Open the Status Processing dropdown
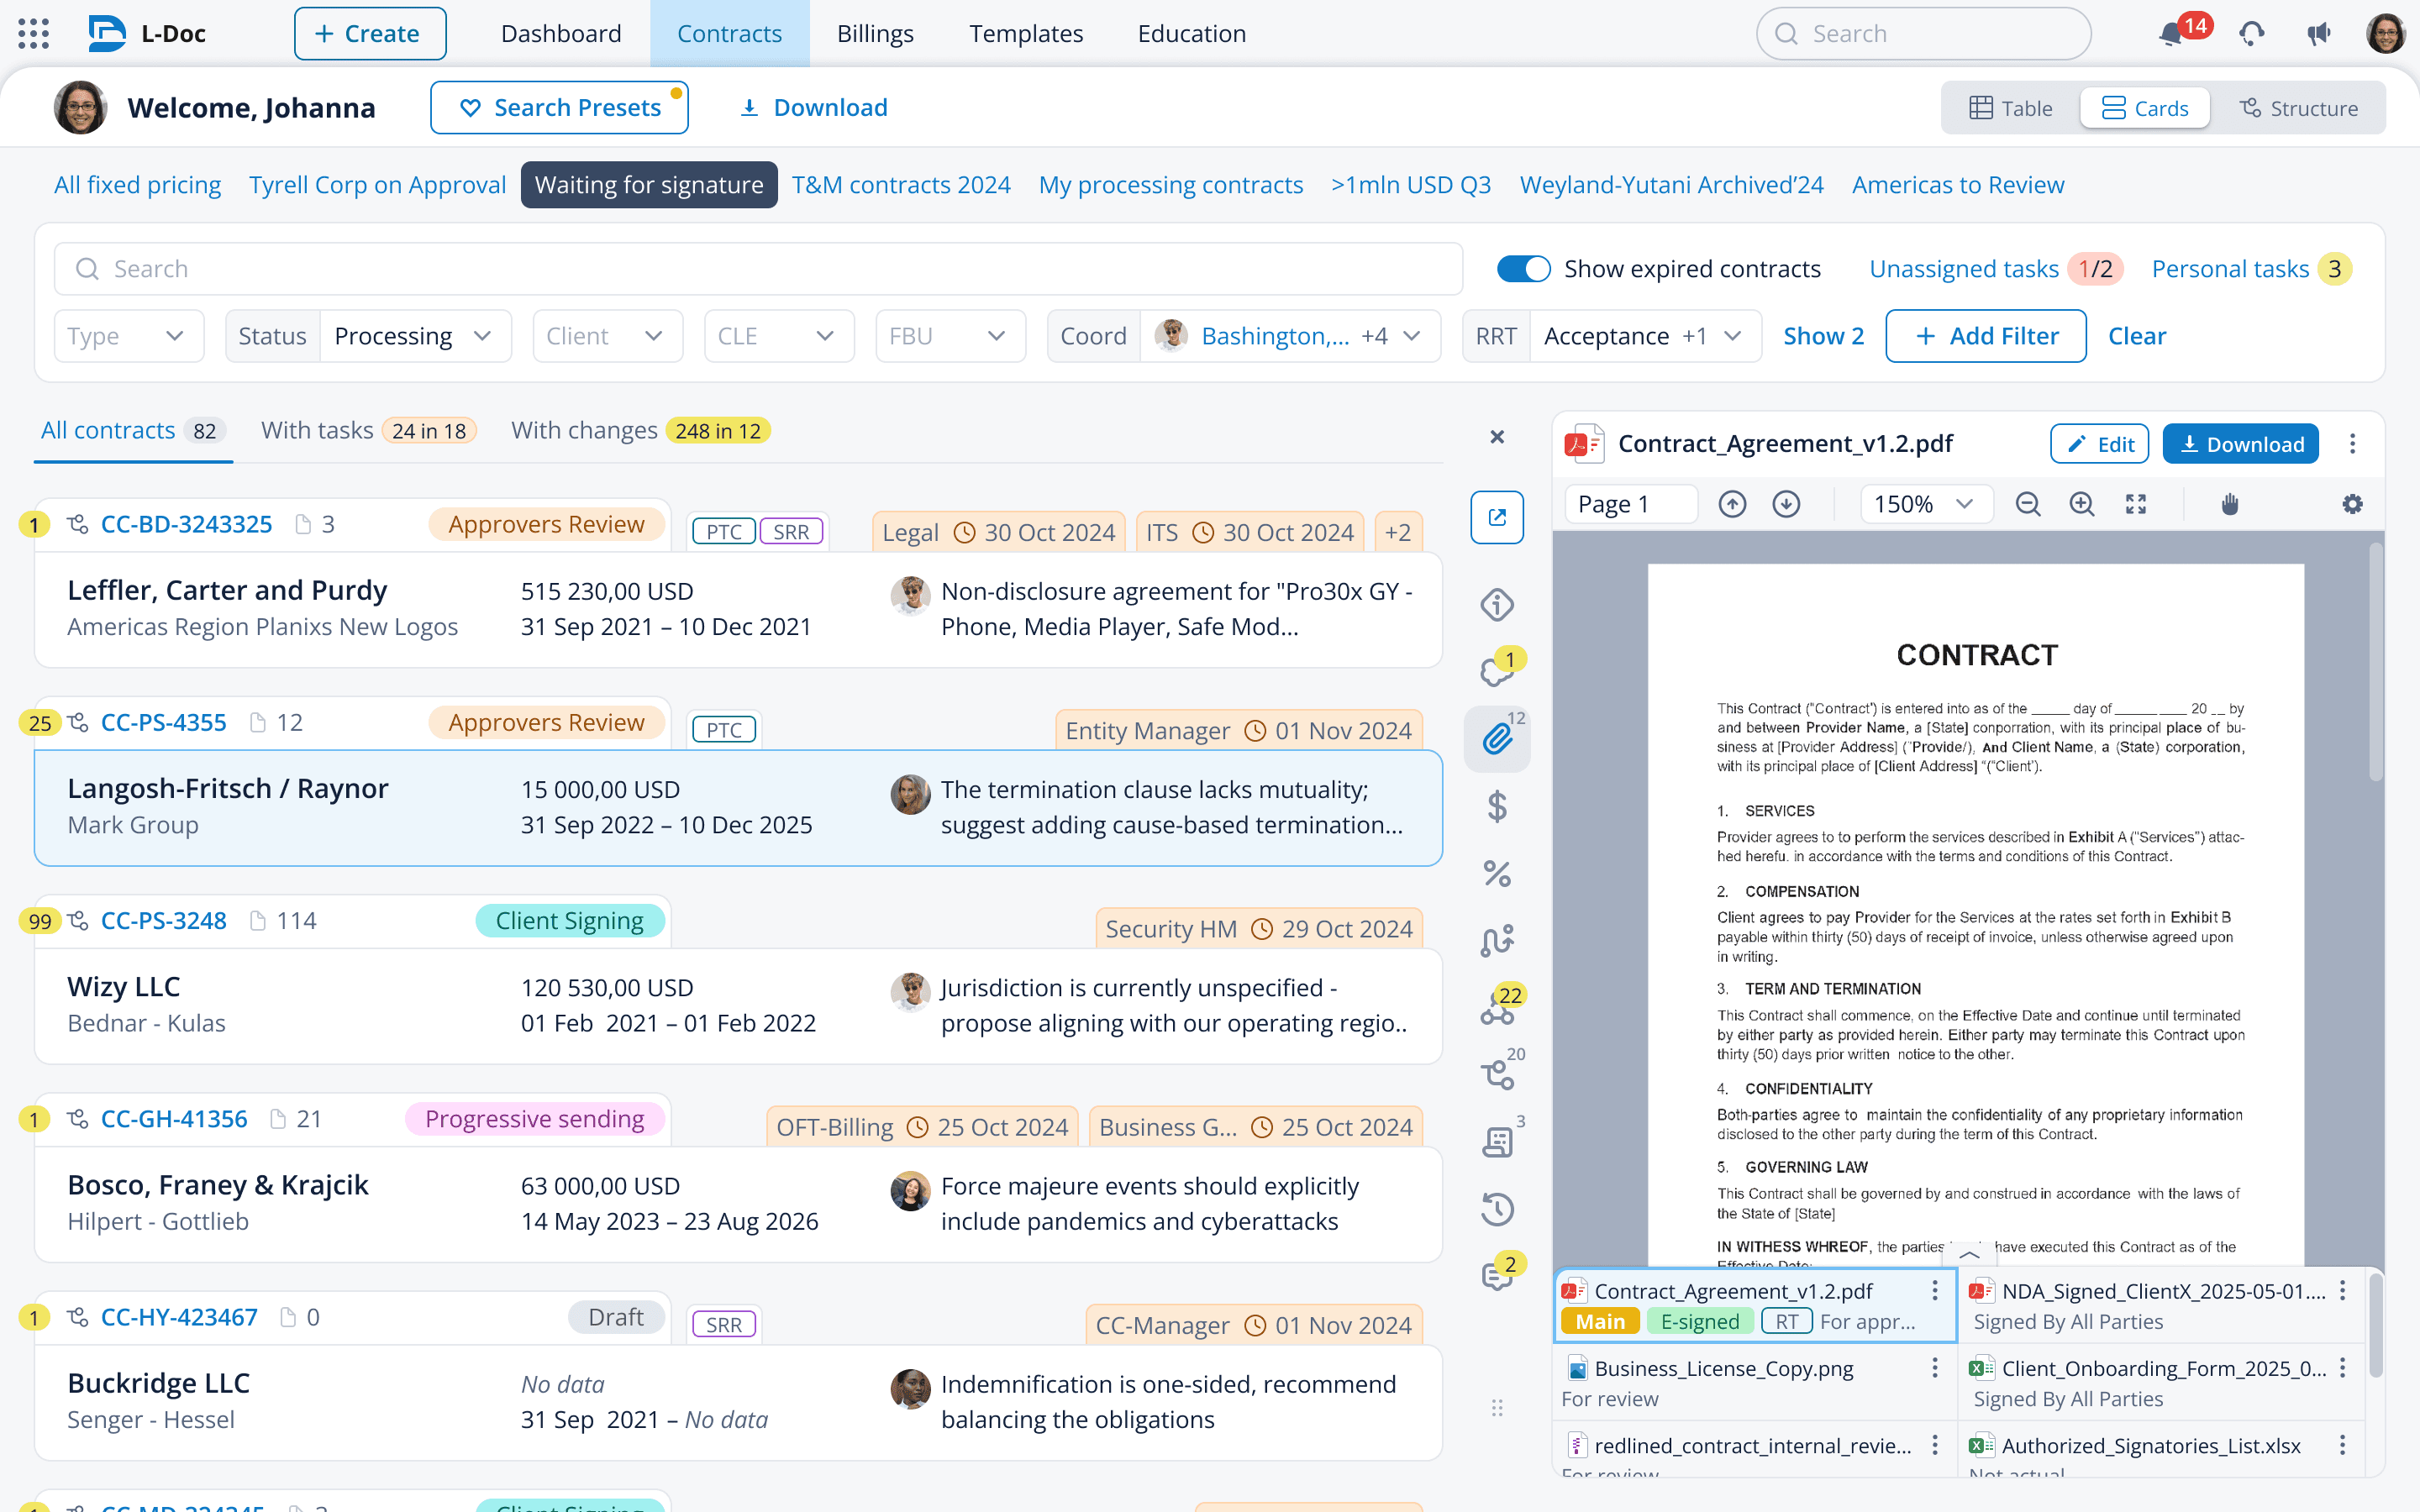The image size is (2420, 1512). point(412,336)
